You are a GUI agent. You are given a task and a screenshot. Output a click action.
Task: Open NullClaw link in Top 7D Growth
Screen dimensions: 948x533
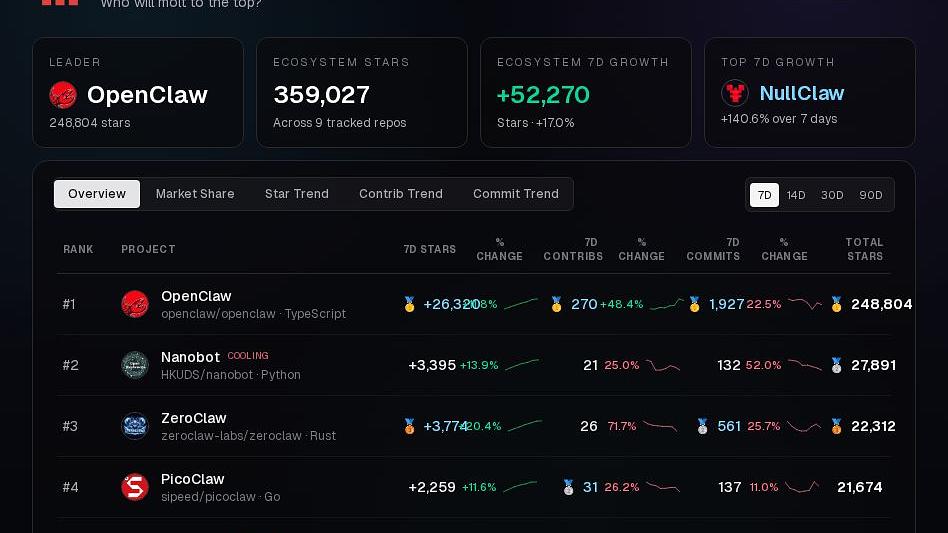pyautogui.click(x=802, y=93)
